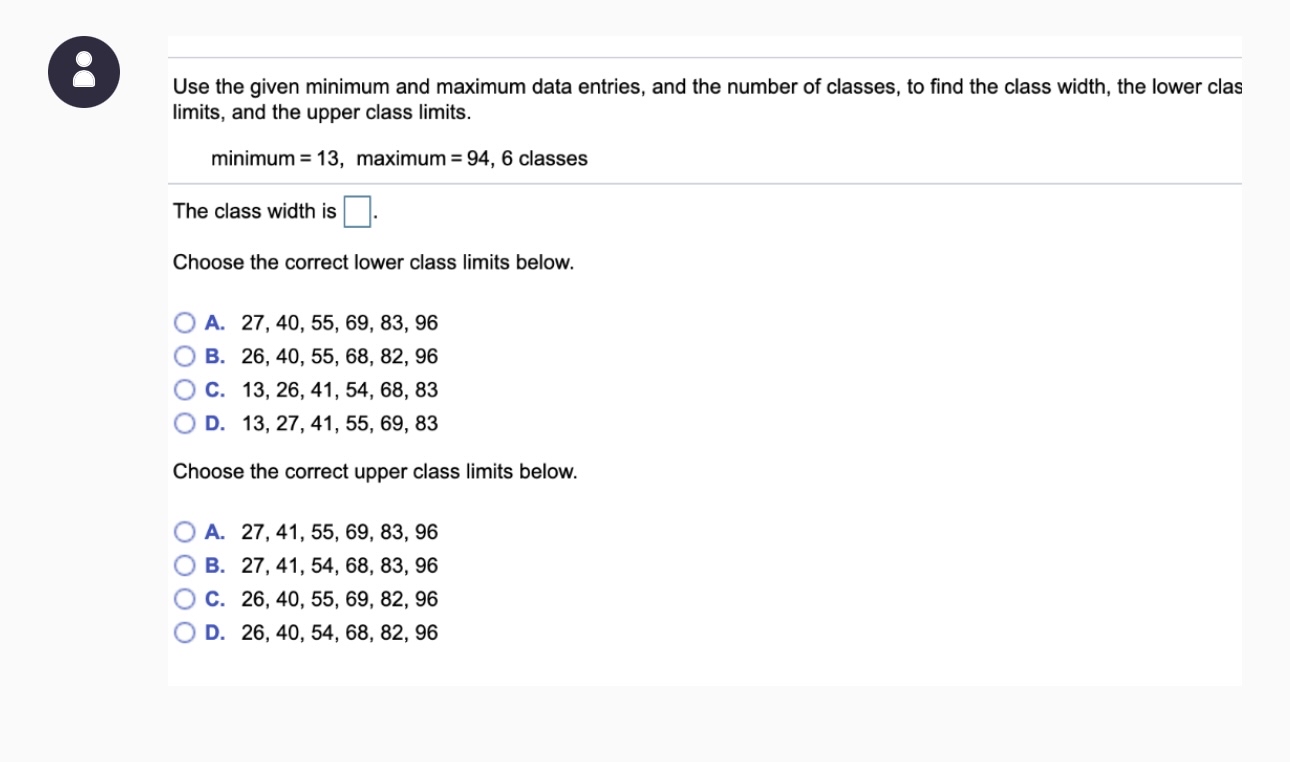This screenshot has height=762, width=1290.
Task: Click the answer text '27, 40, 55, 69, 83, 96'
Action: tap(339, 322)
